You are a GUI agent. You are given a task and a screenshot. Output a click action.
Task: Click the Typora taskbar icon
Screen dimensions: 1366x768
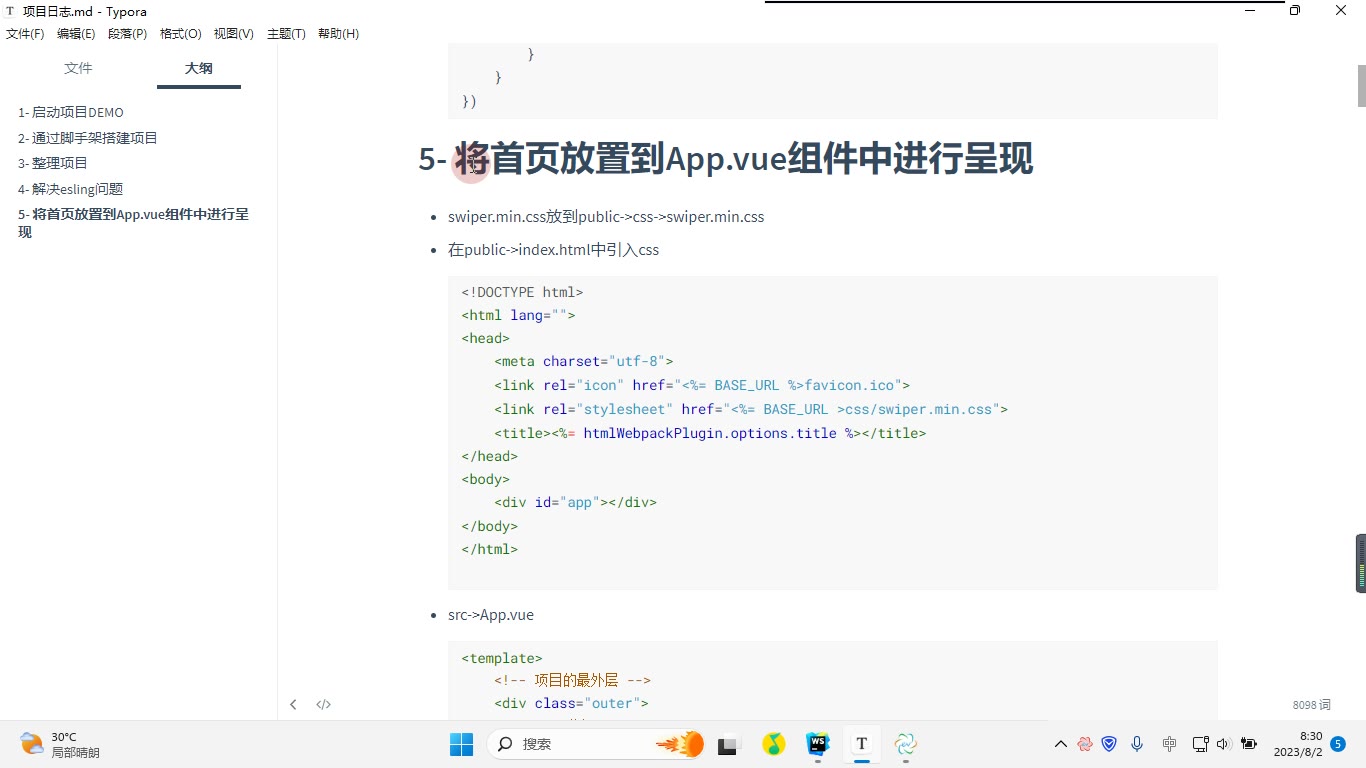(x=861, y=744)
